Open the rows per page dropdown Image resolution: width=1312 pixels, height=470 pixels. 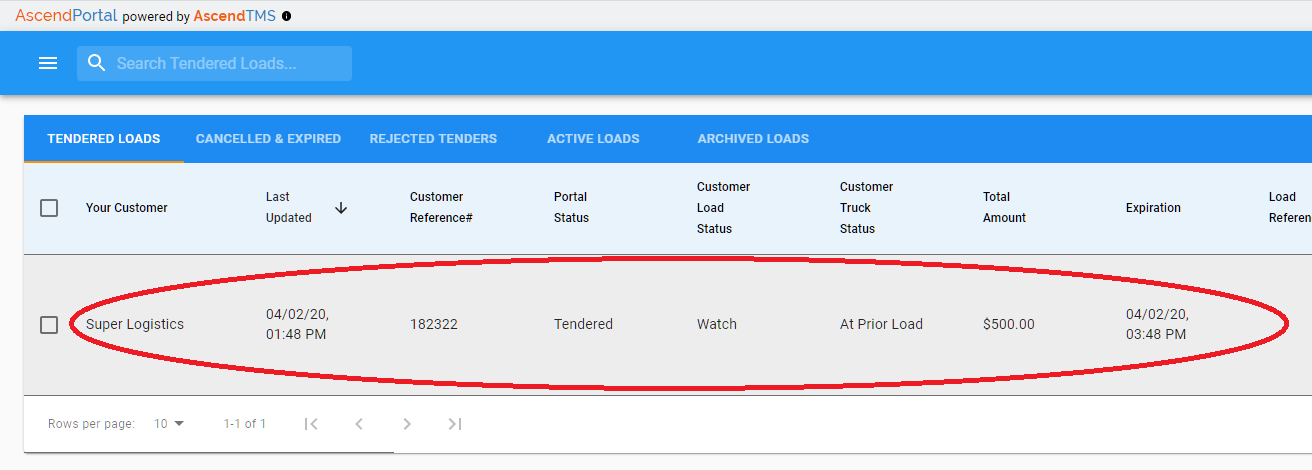tap(169, 424)
